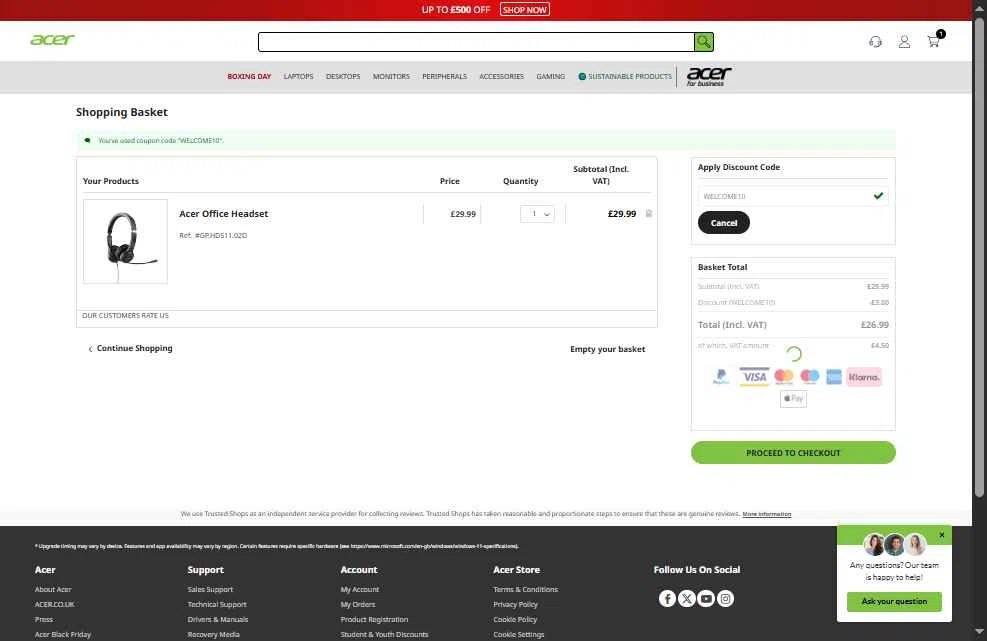Open Cookie Policy footer link
Viewport: 987px width, 641px height.
(515, 620)
